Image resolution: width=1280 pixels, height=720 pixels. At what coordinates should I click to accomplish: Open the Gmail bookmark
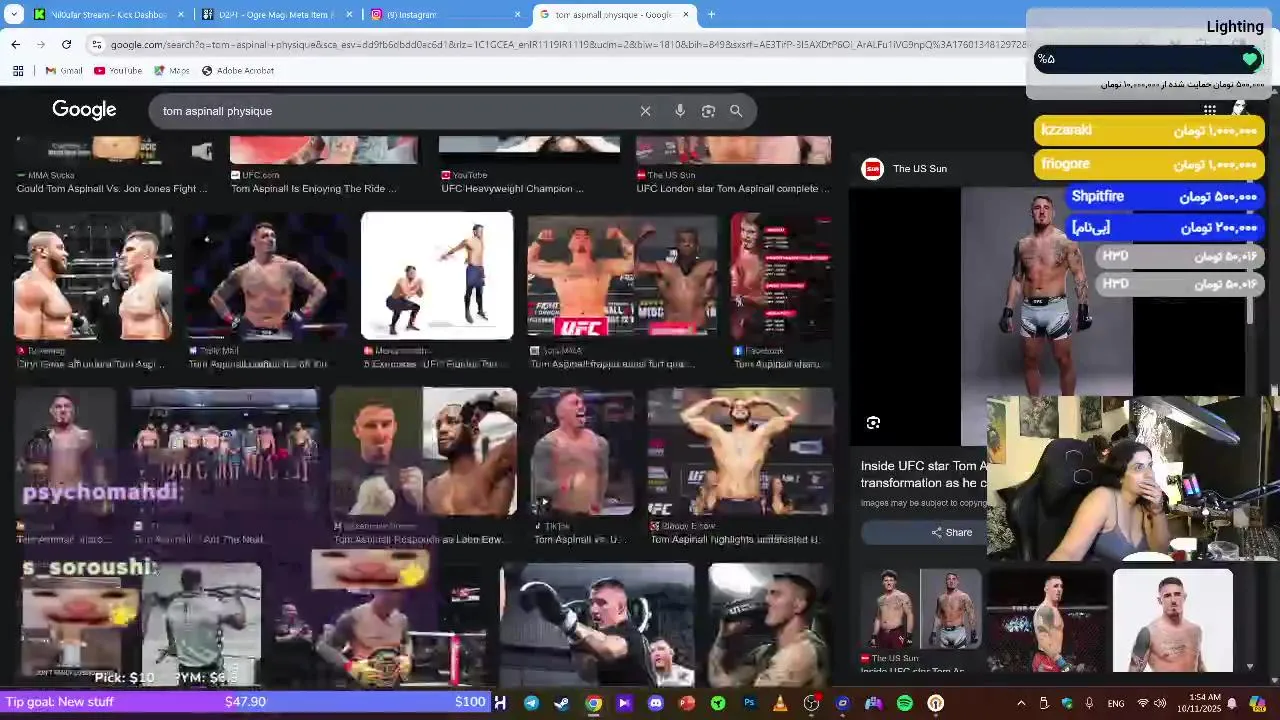[x=64, y=70]
